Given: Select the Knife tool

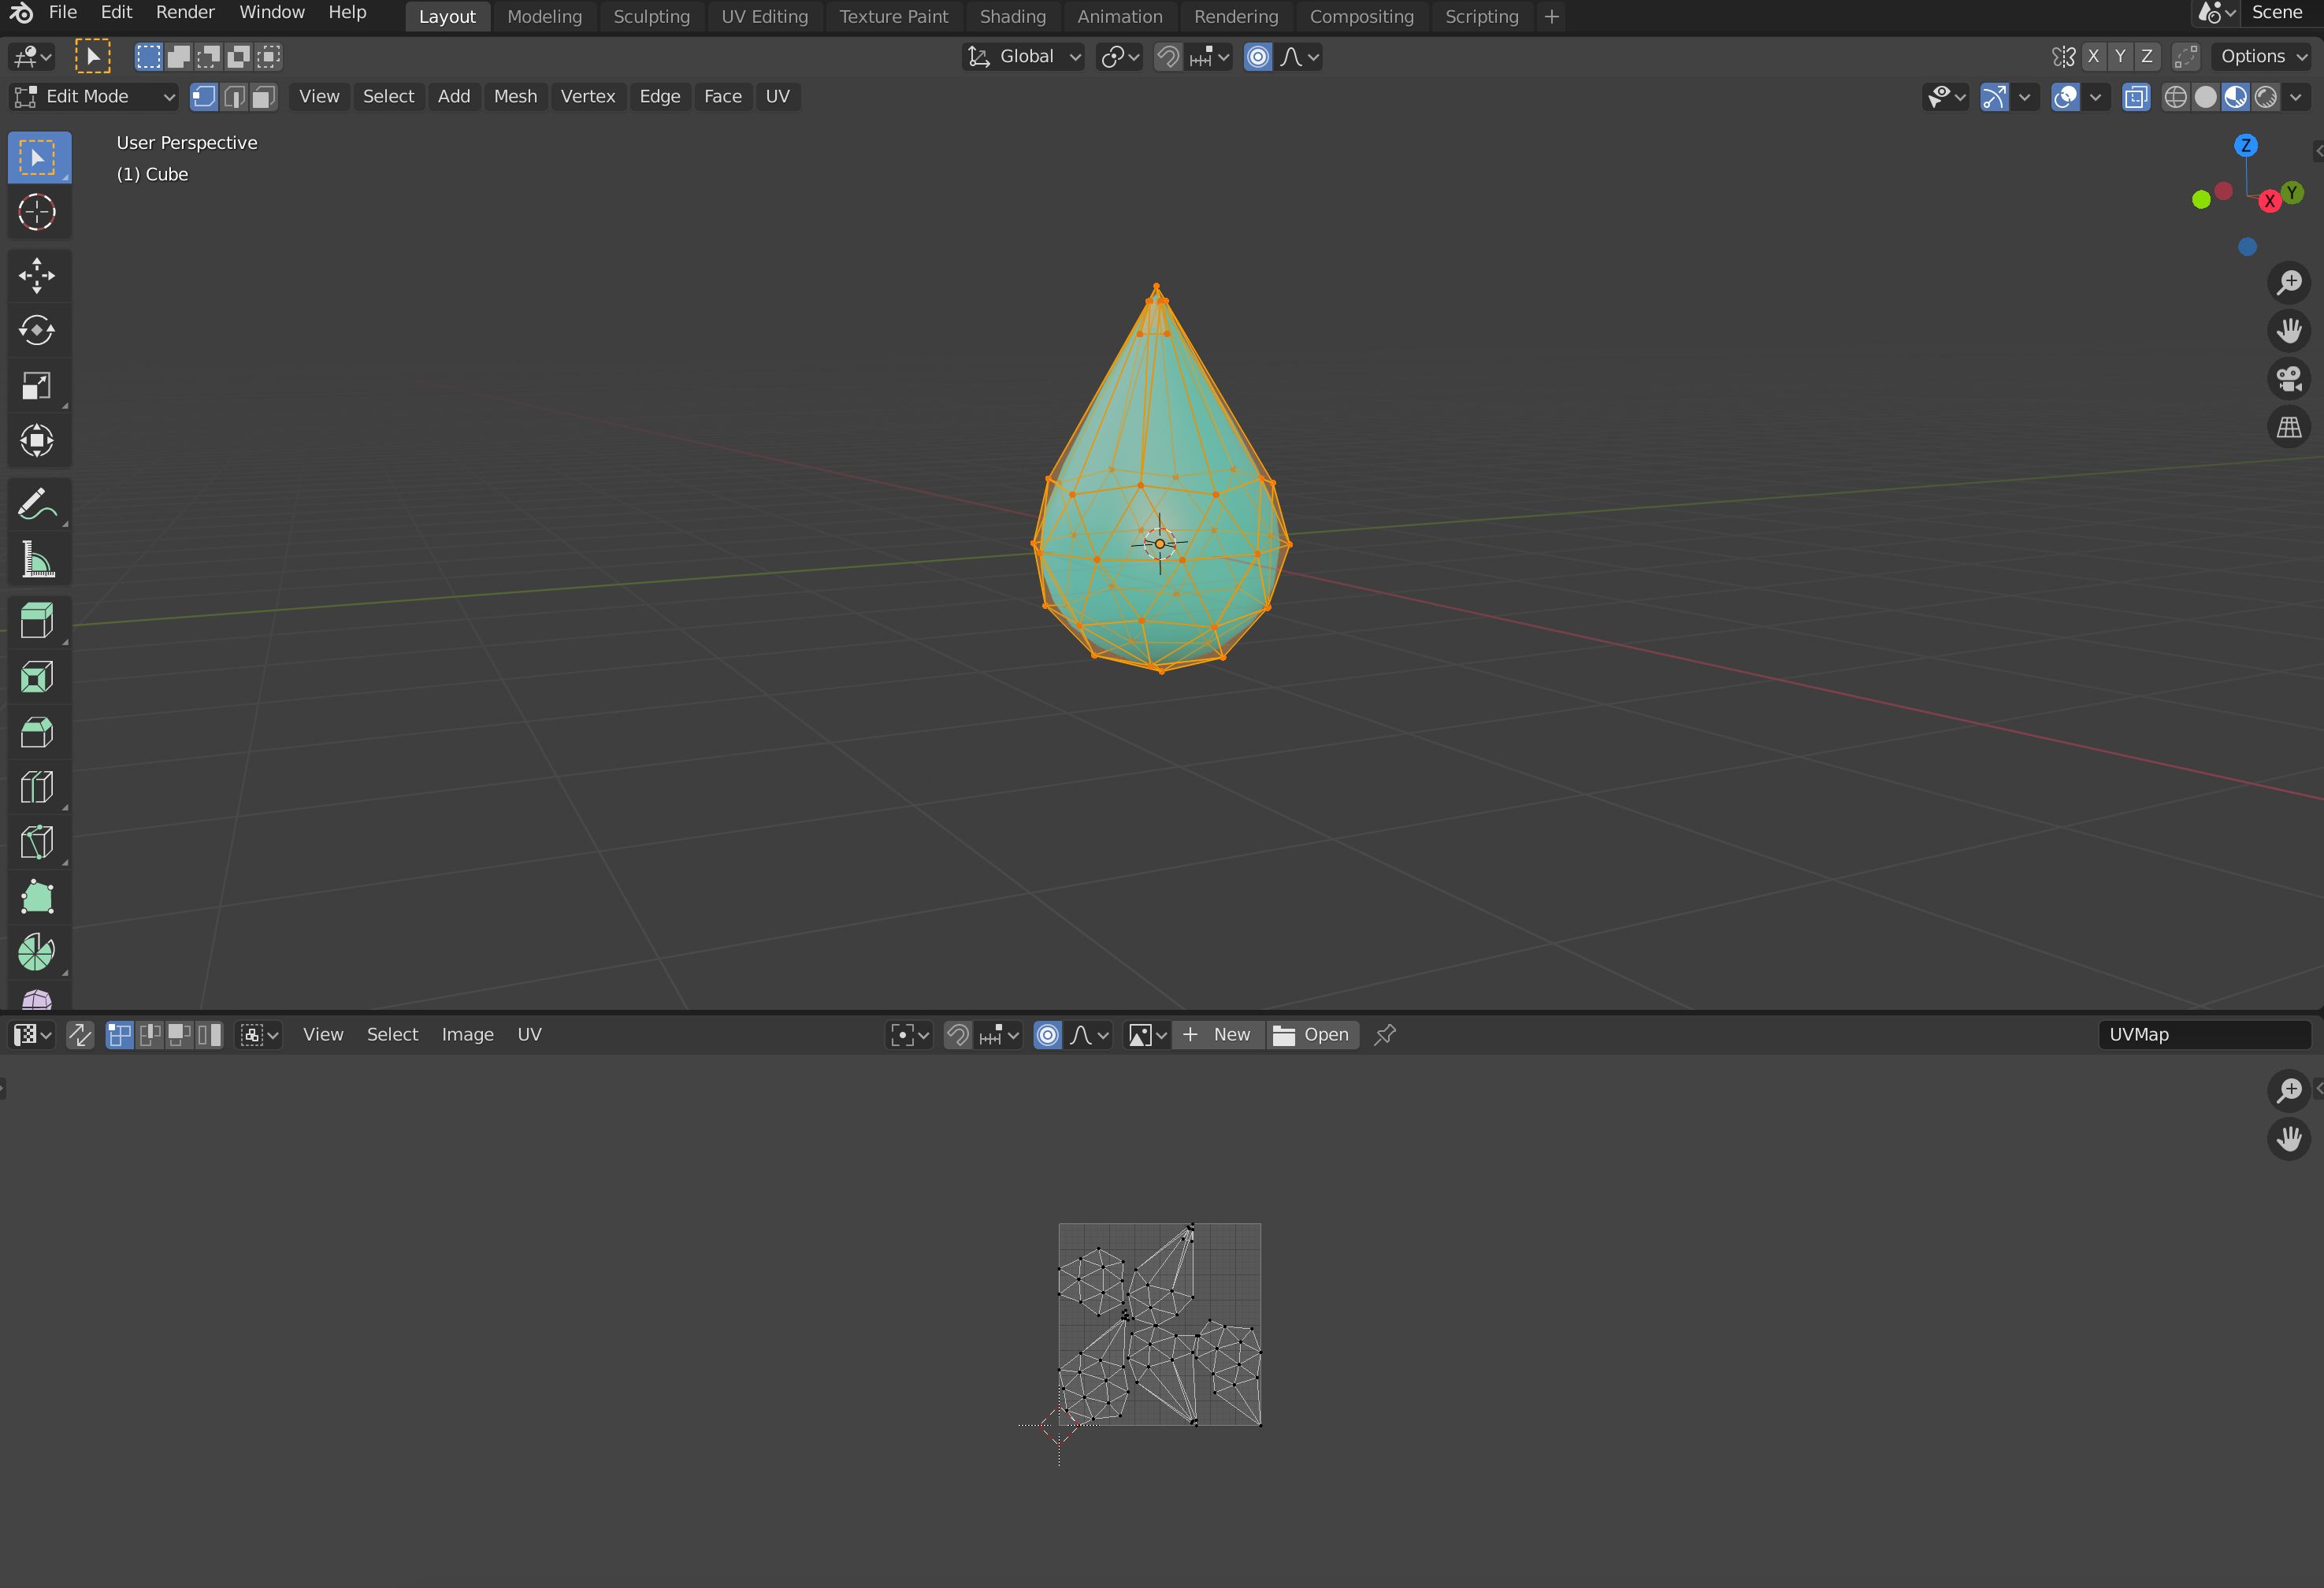Looking at the screenshot, I should [x=38, y=842].
